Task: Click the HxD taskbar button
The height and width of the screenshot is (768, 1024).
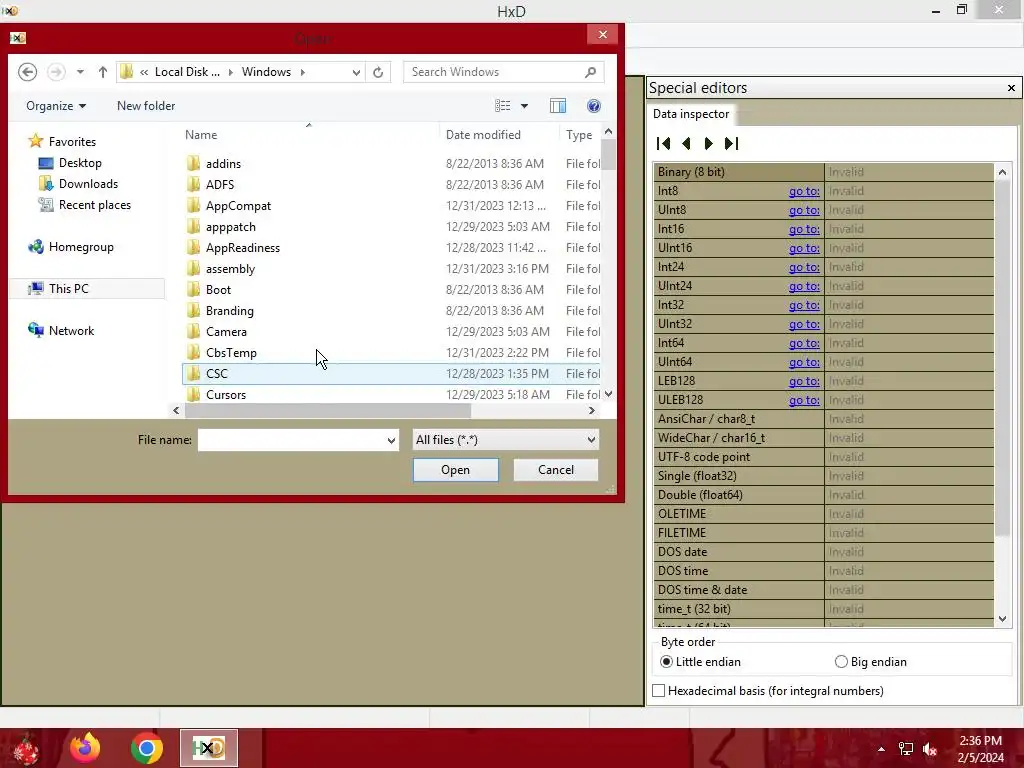Action: pos(209,748)
